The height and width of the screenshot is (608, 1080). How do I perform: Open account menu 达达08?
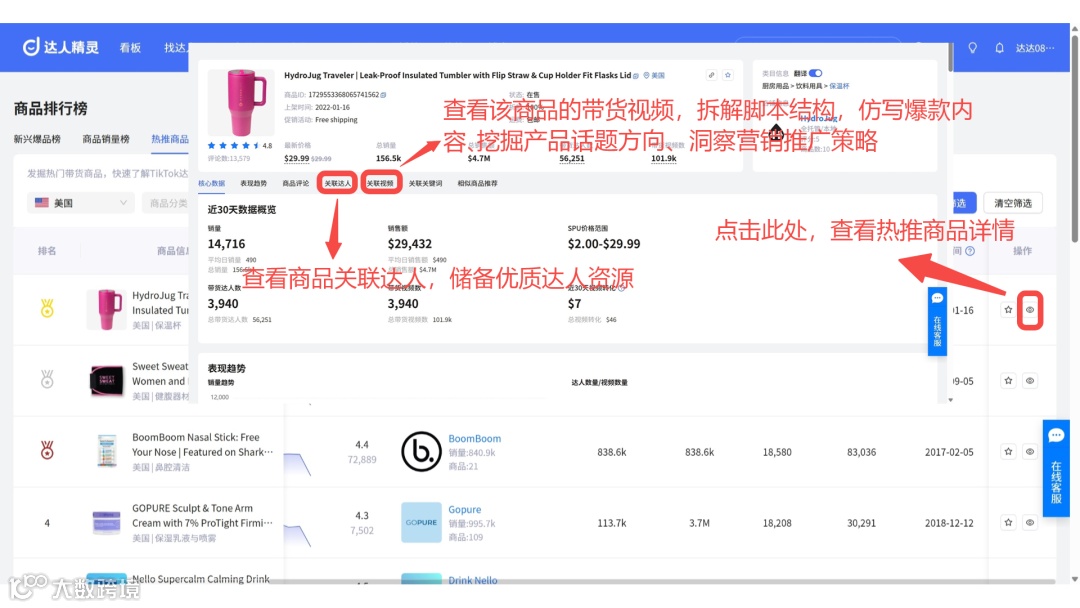point(1035,48)
